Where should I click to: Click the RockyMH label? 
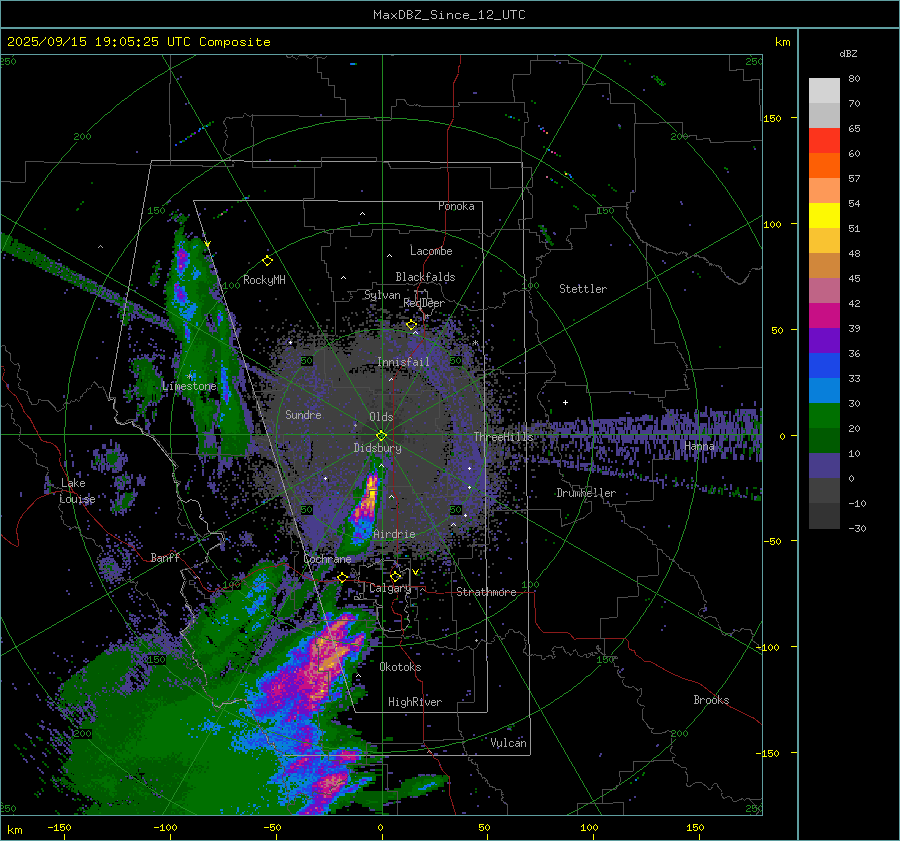pos(264,280)
